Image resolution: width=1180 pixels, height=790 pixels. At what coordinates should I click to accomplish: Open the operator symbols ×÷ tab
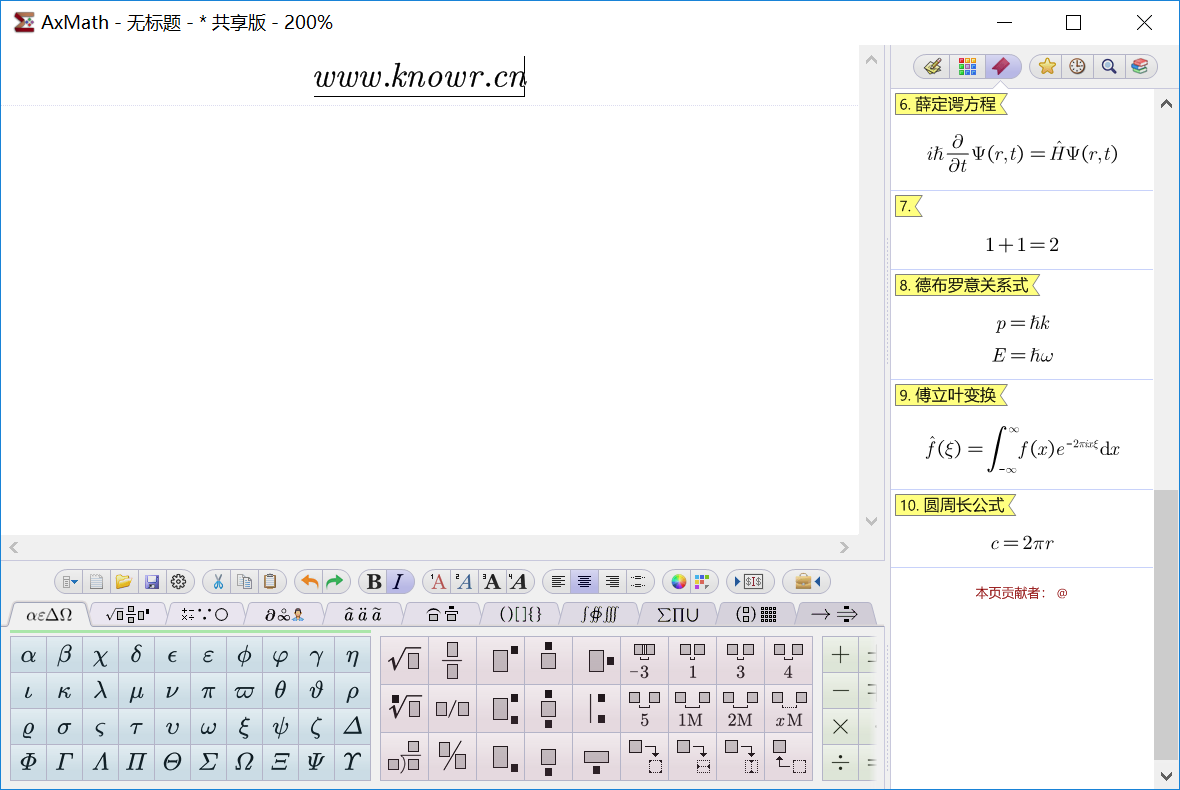pyautogui.click(x=204, y=615)
